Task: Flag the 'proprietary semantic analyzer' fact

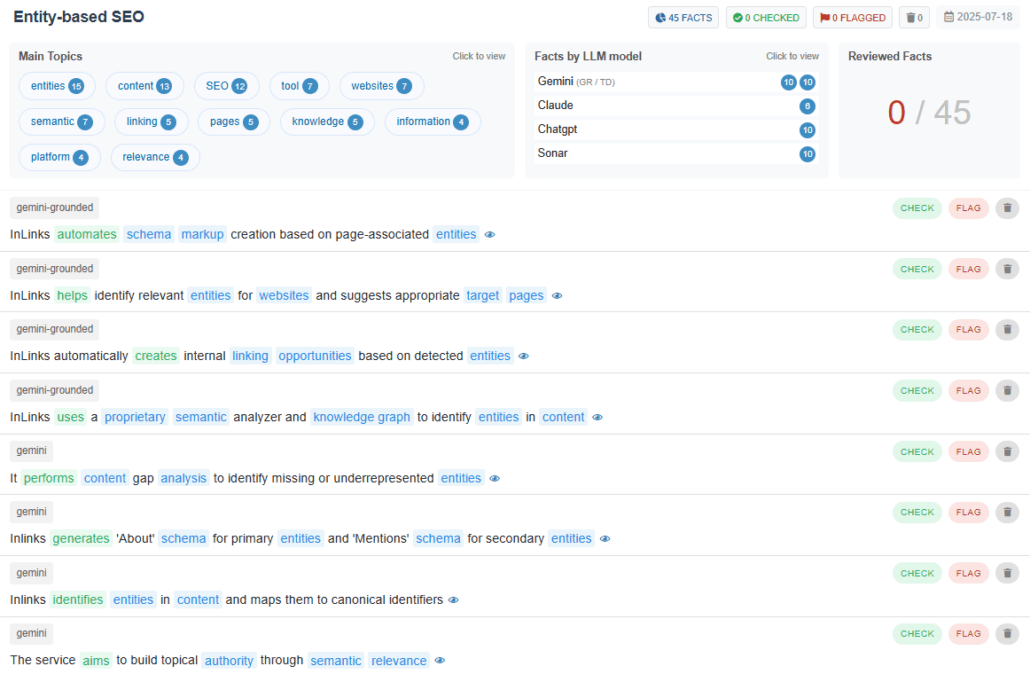Action: [x=968, y=390]
